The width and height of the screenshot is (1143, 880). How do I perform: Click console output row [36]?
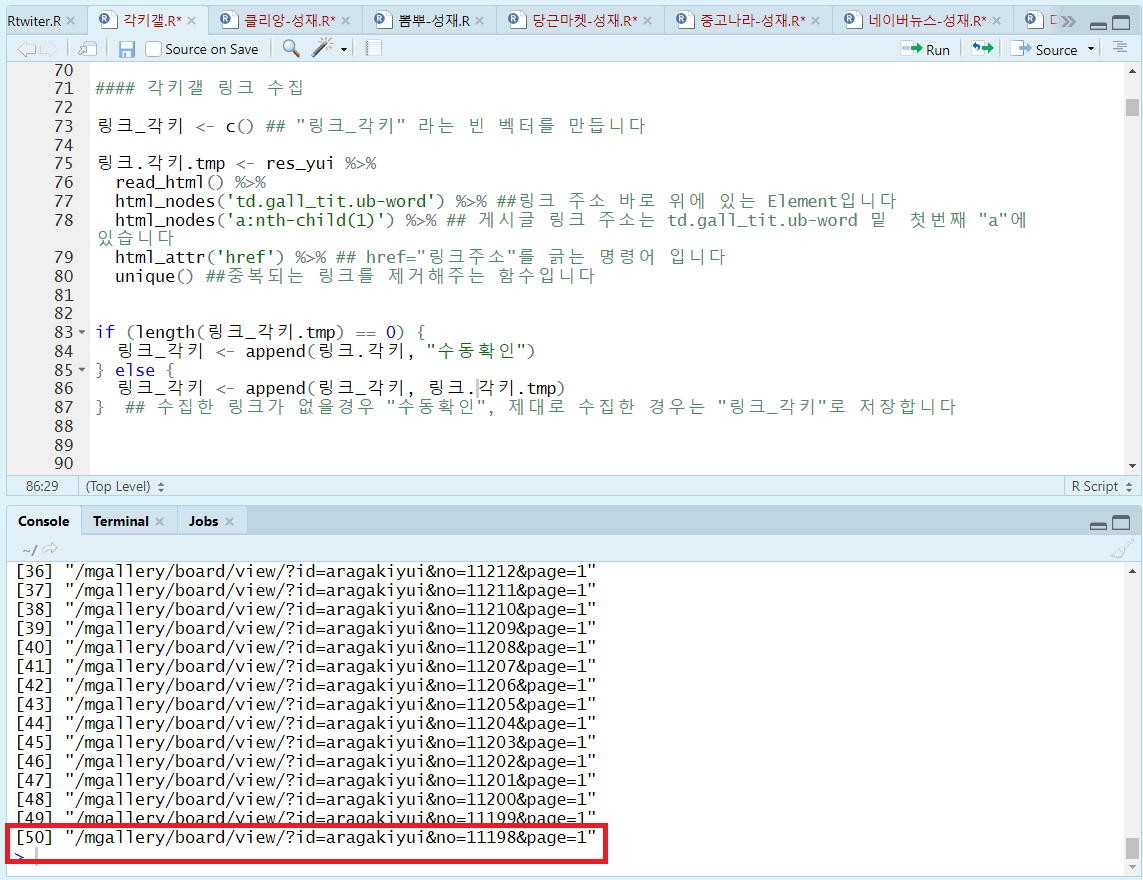(x=305, y=571)
